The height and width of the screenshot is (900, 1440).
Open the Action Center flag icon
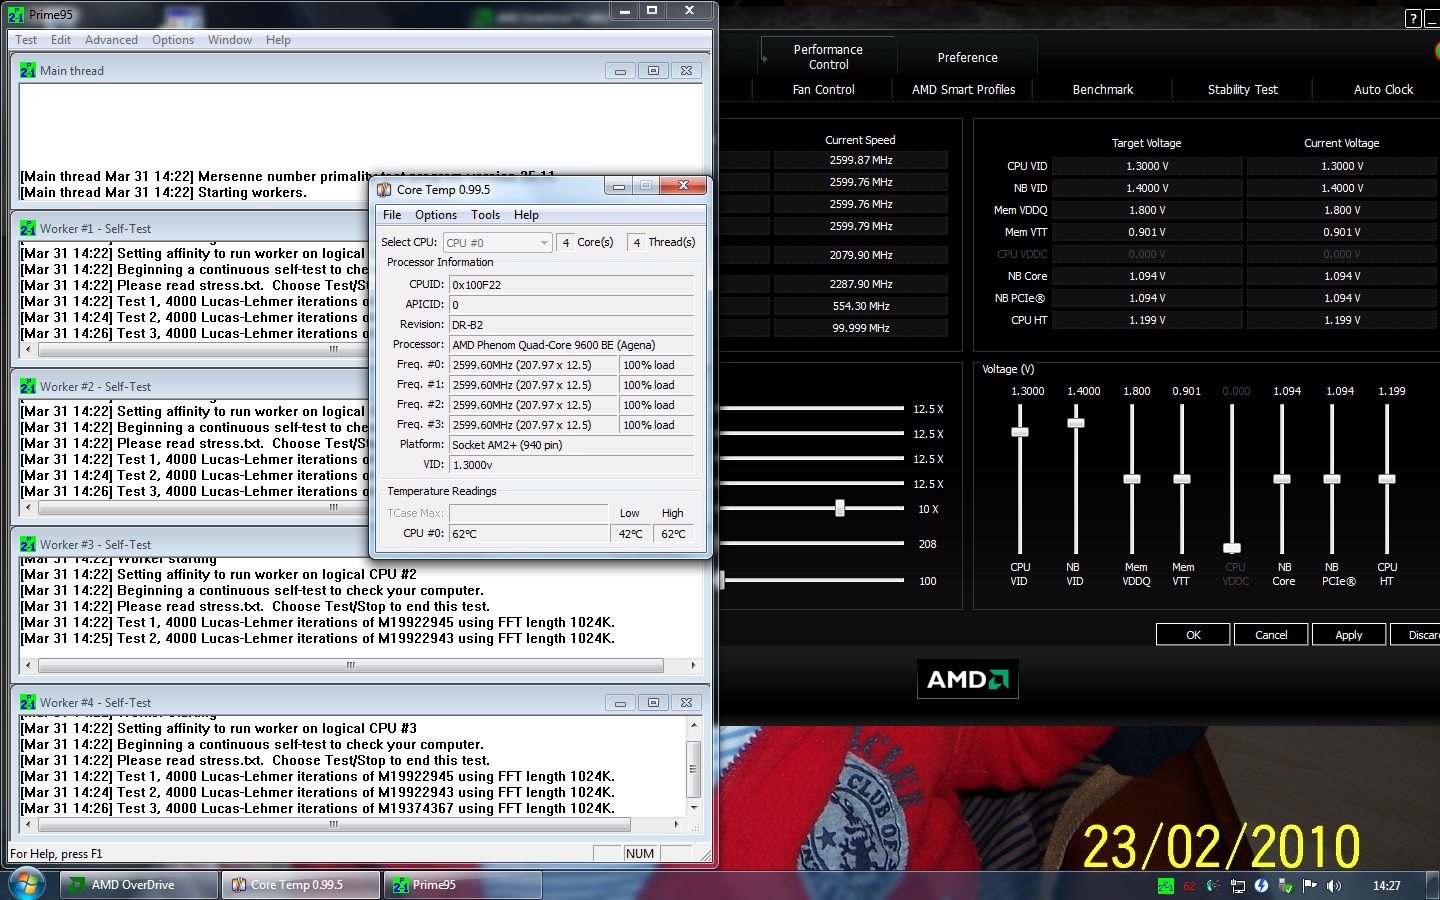pyautogui.click(x=1310, y=886)
